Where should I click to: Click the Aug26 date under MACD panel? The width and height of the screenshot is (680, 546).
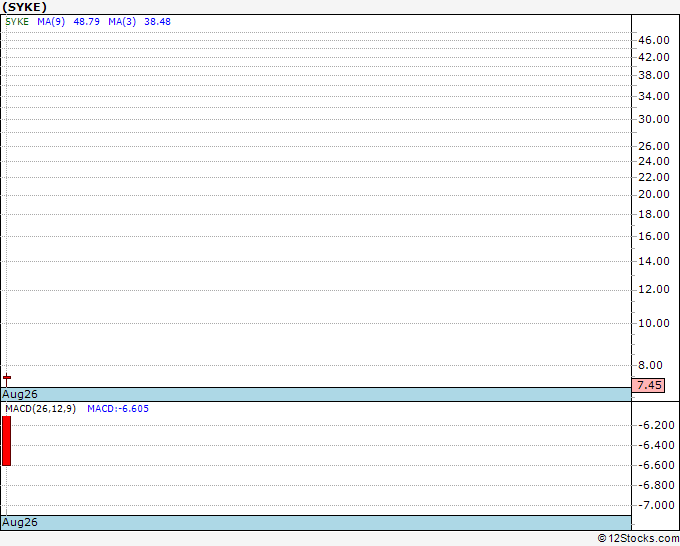coord(20,522)
